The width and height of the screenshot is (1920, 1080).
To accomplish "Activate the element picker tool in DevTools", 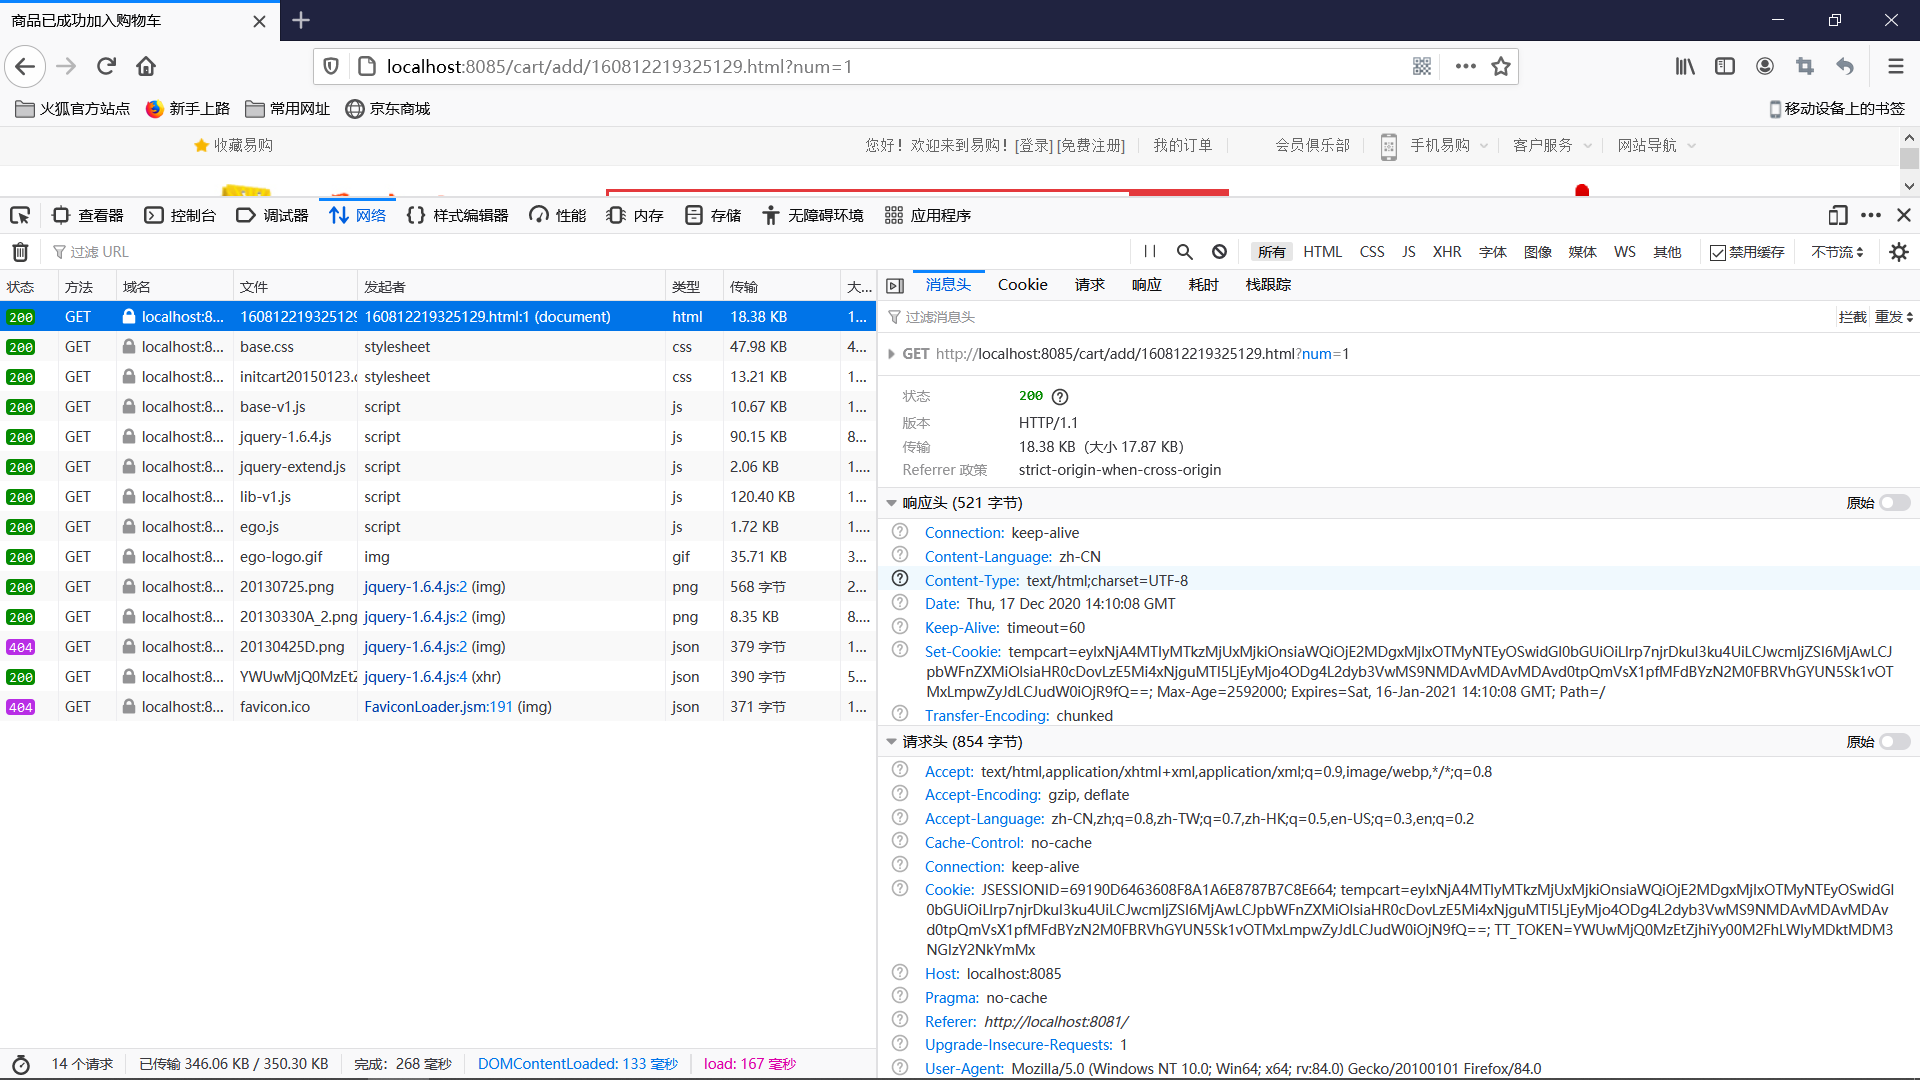I will coord(20,215).
